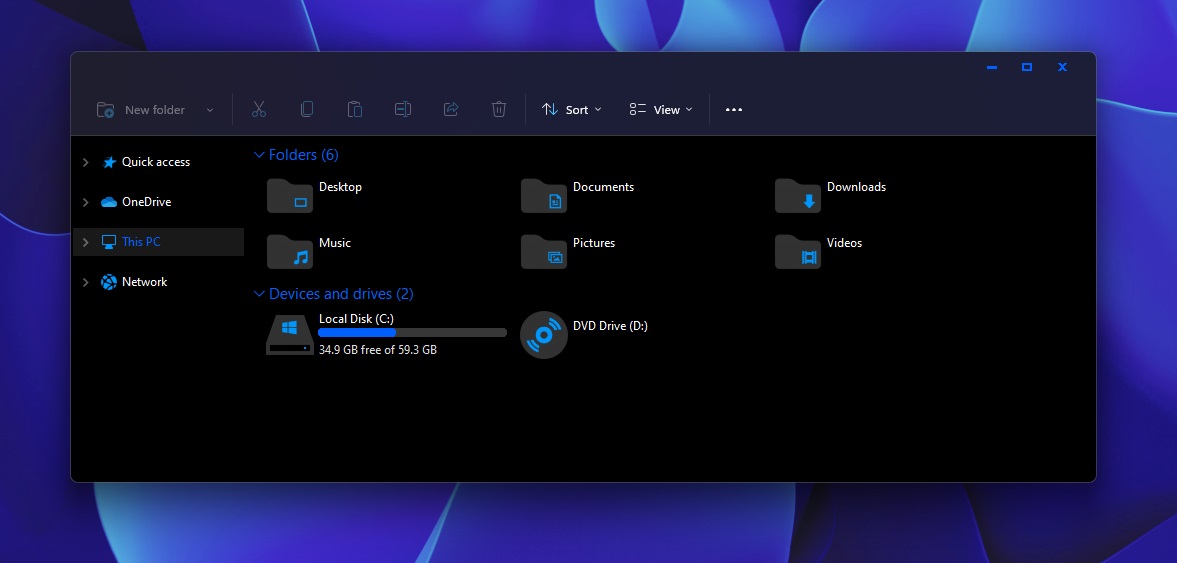Open the DVD Drive (D:)
This screenshot has width=1177, height=563.
click(544, 334)
